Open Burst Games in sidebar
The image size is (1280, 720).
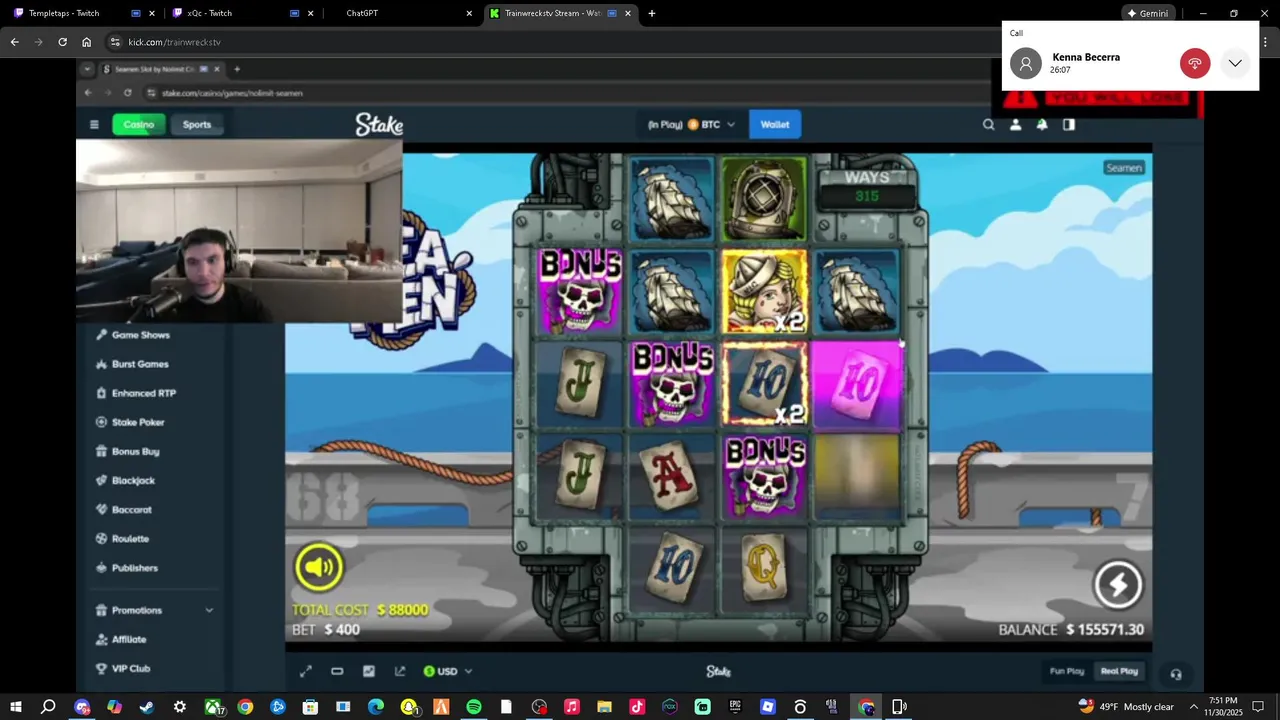[139, 364]
